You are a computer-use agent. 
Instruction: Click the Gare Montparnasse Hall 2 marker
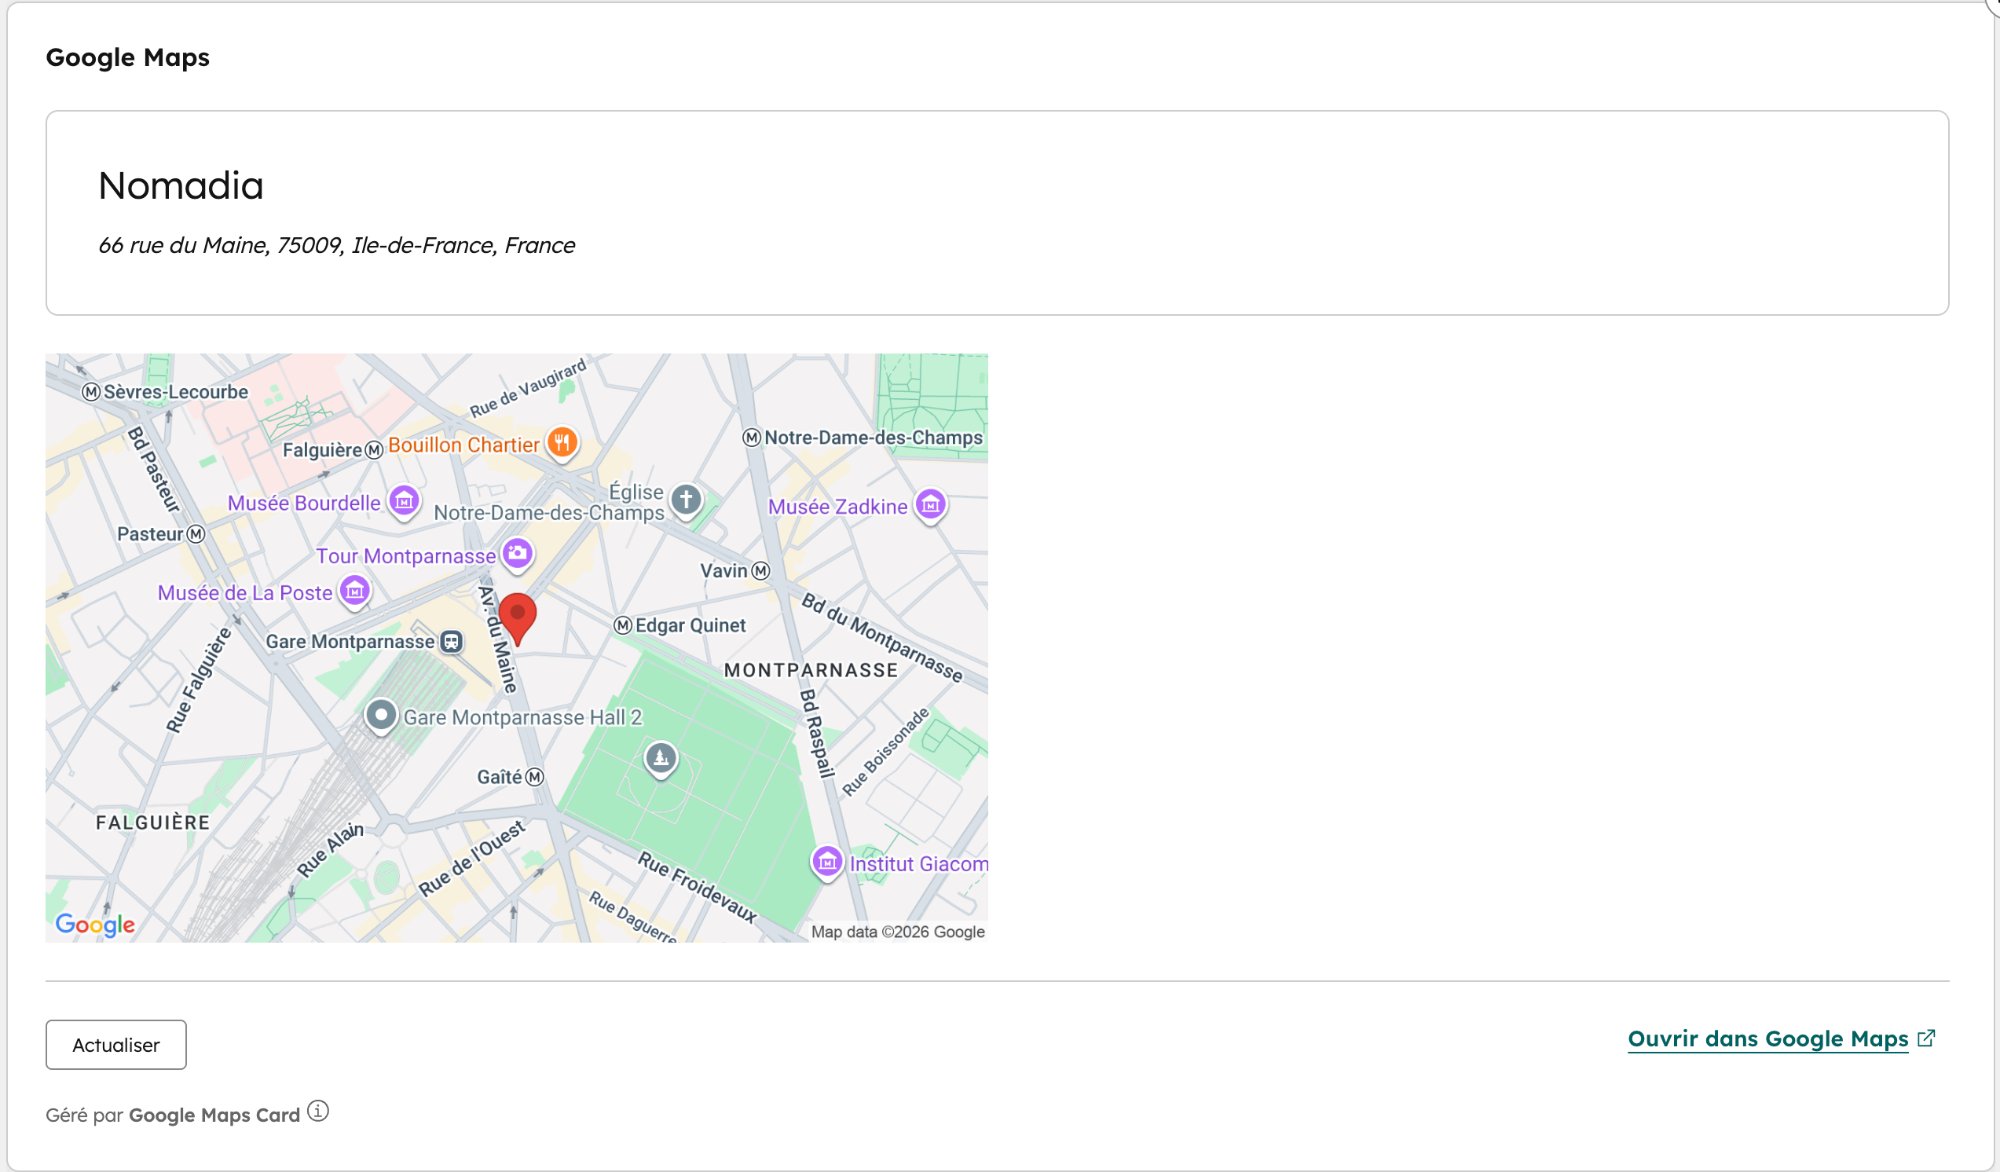[381, 715]
